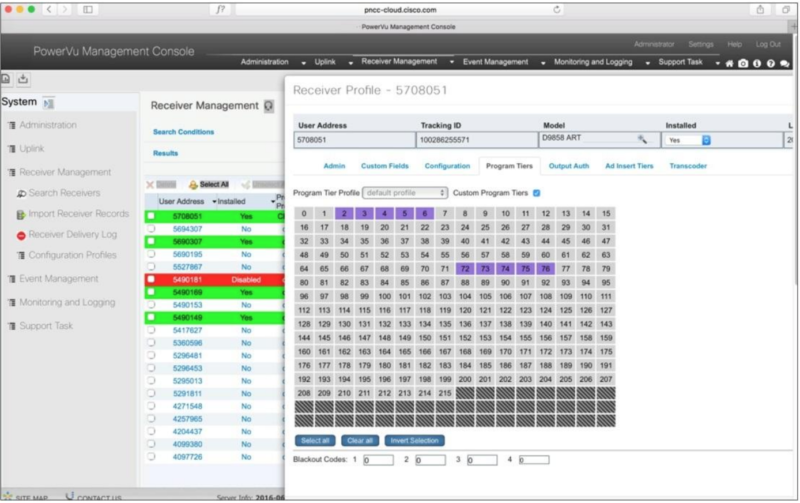Check the box for receiver 4097726
Image resolution: width=800 pixels, height=503 pixels.
(151, 457)
